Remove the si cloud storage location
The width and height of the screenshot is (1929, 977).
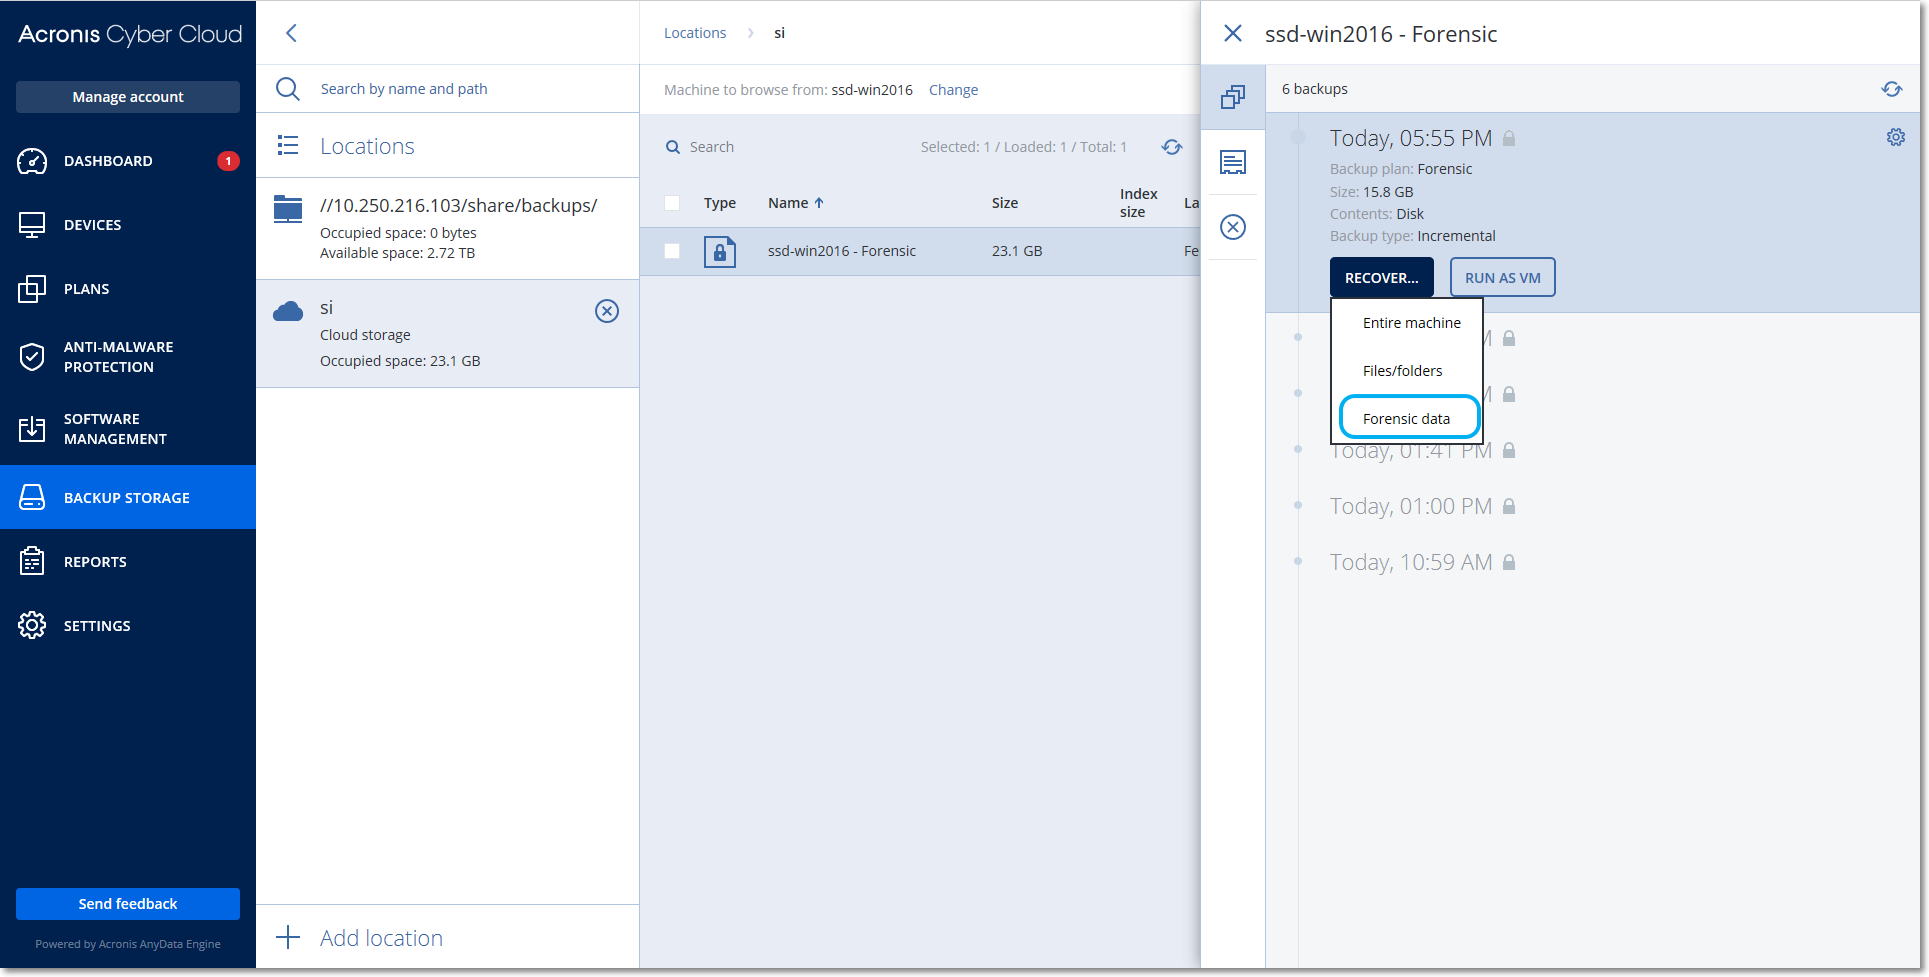[607, 311]
